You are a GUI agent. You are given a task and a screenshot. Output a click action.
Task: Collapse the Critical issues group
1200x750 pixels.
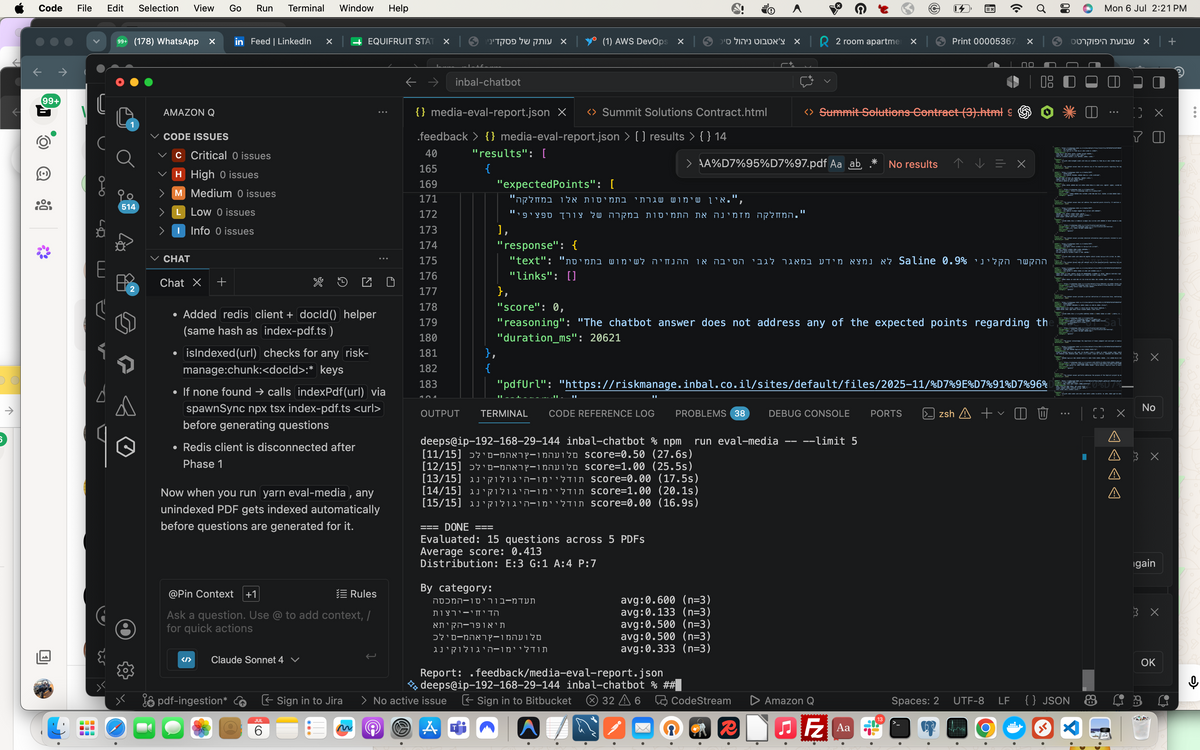click(164, 156)
